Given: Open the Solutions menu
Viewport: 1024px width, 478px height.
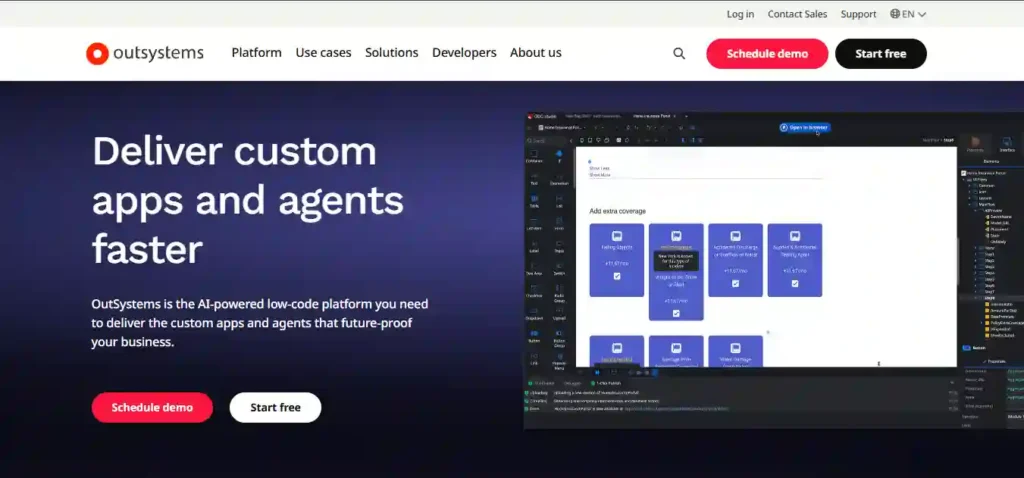Looking at the screenshot, I should [392, 53].
